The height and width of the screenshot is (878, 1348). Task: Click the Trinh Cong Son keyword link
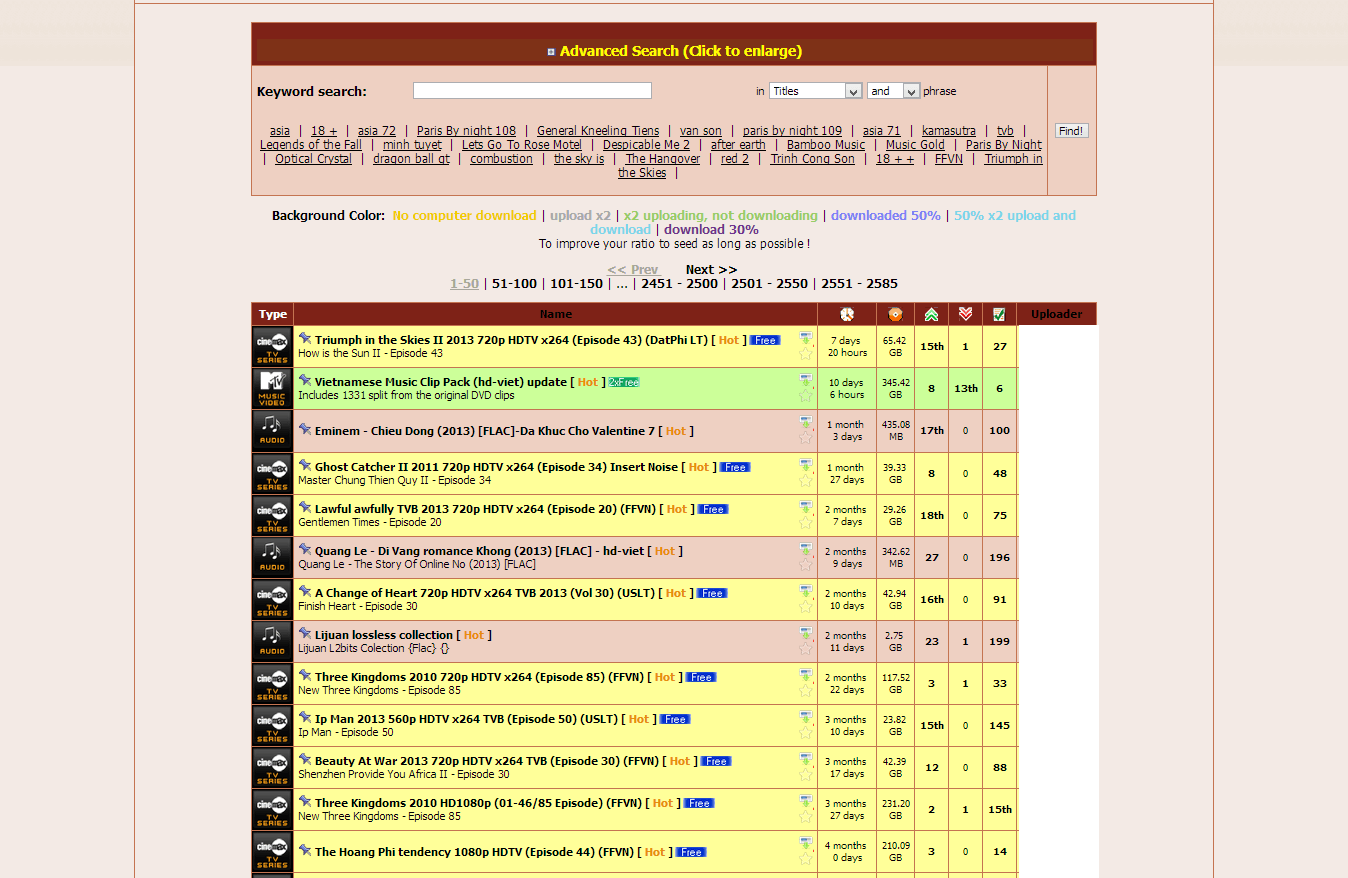tap(812, 159)
